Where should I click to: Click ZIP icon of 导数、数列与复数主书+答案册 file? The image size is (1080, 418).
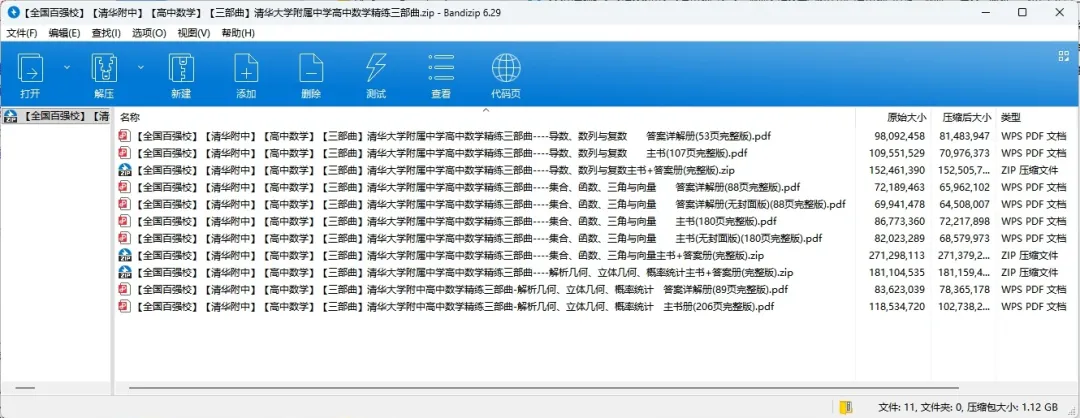click(x=125, y=169)
